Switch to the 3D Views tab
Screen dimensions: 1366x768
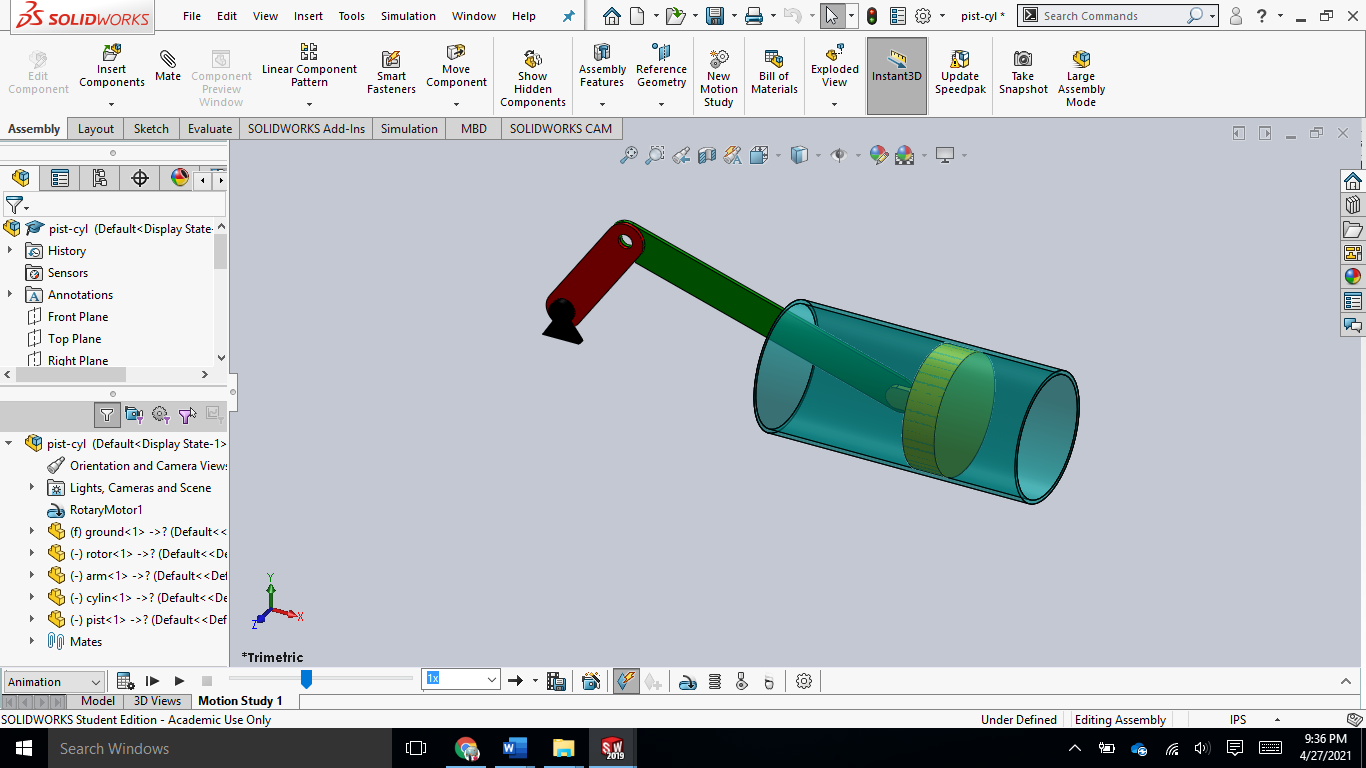[157, 701]
